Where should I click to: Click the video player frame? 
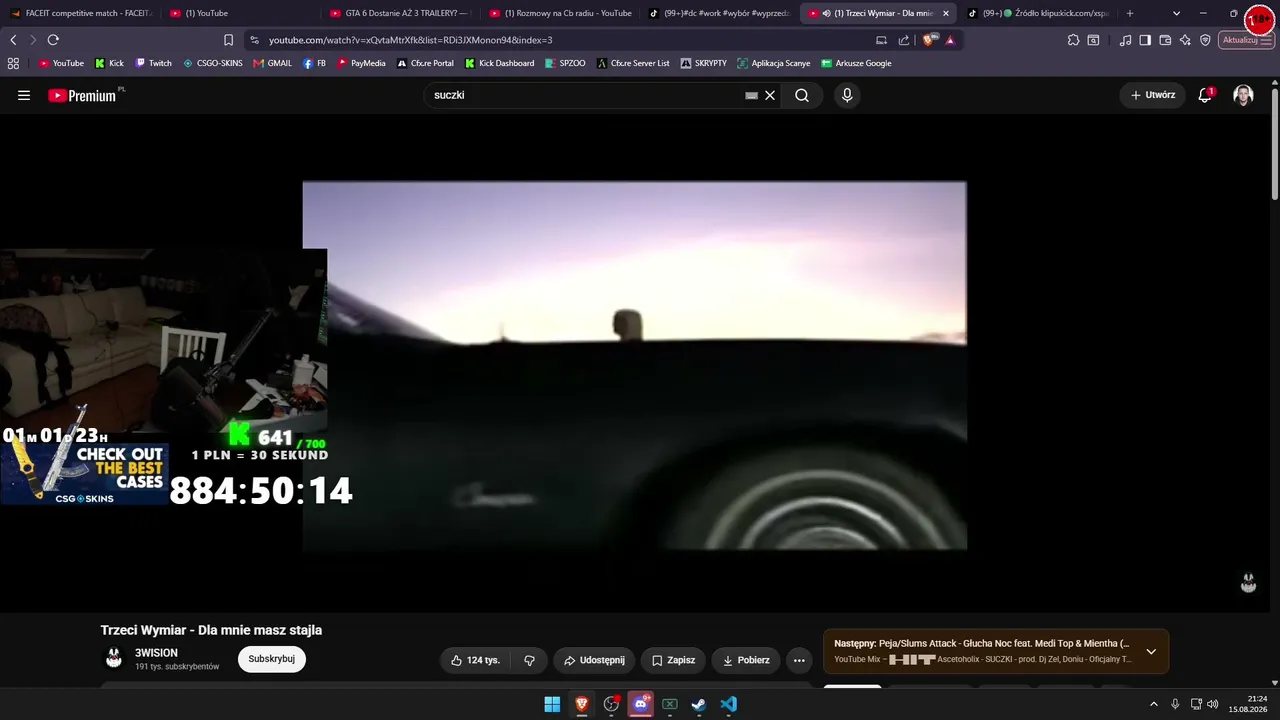point(635,365)
